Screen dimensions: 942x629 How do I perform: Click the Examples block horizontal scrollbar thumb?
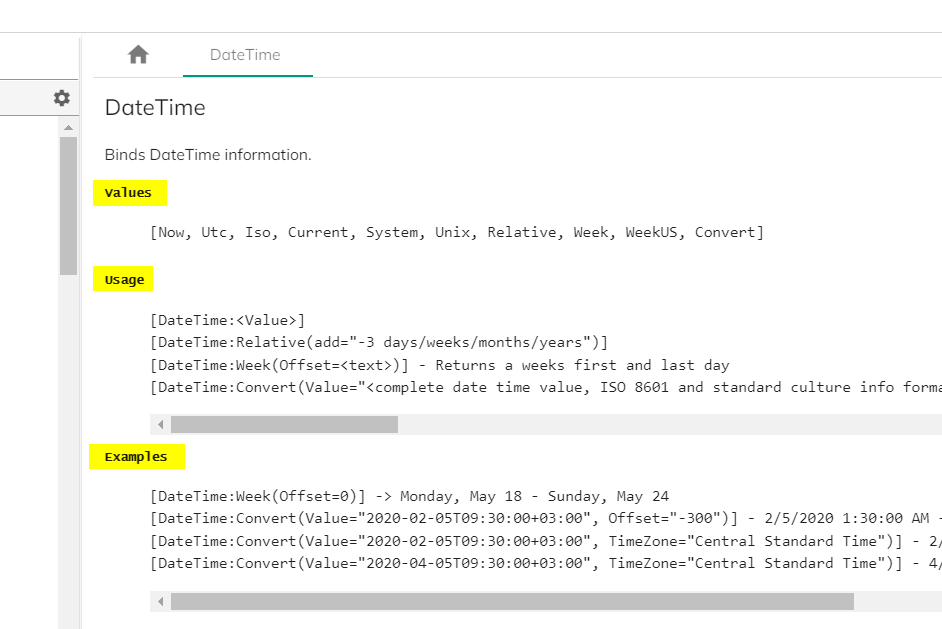pos(512,601)
